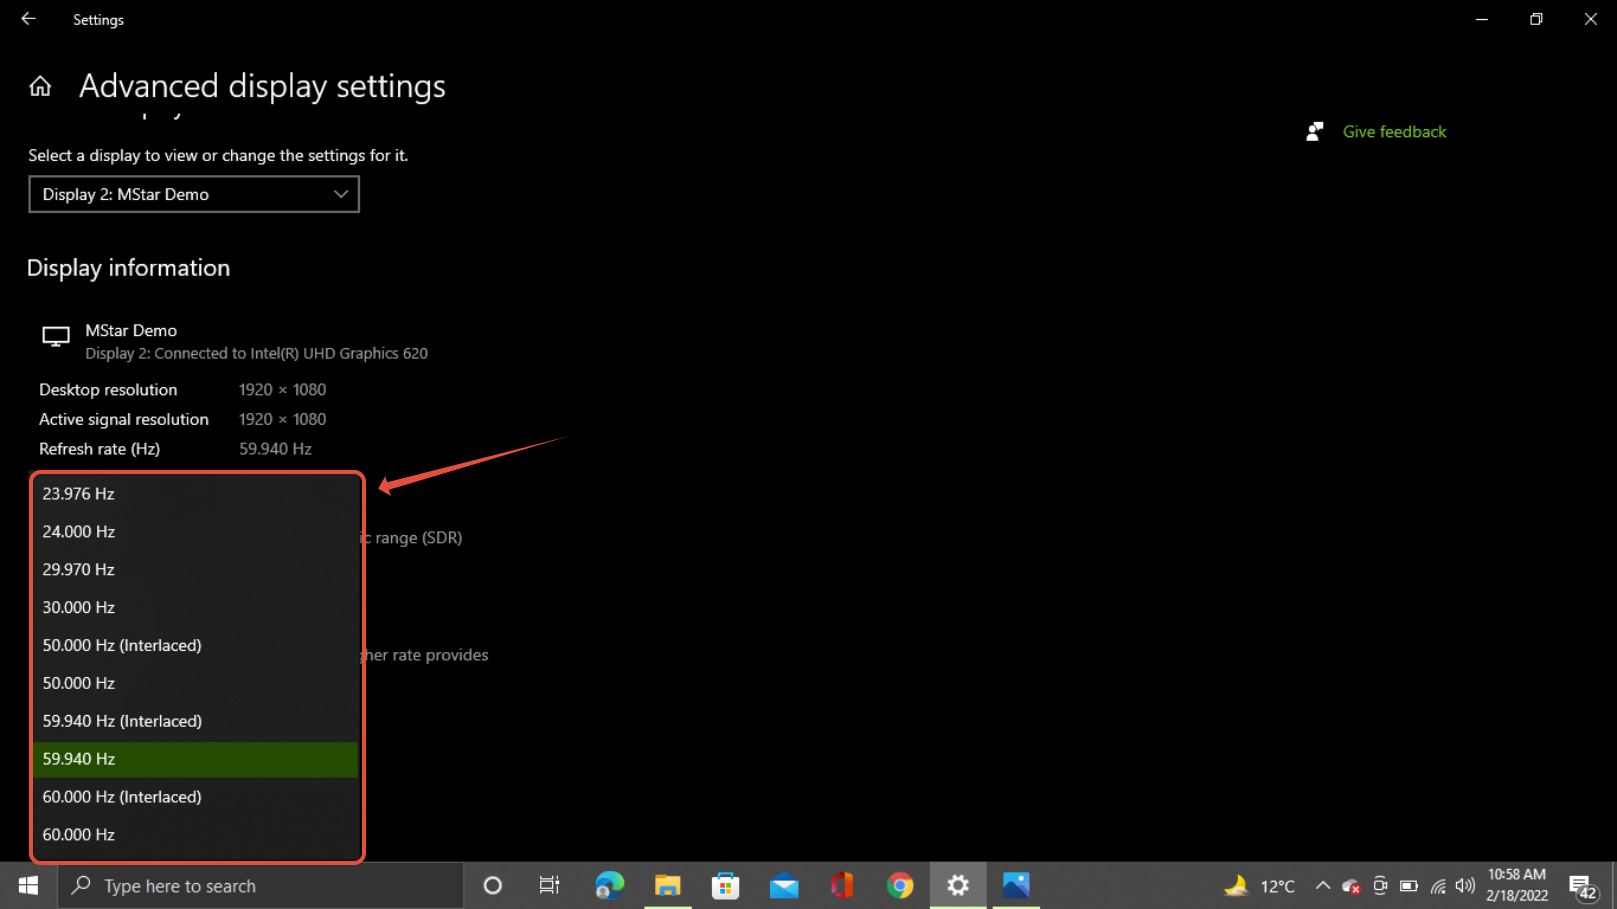Select the 23.976 Hz refresh rate
The height and width of the screenshot is (909, 1617).
pyautogui.click(x=196, y=494)
